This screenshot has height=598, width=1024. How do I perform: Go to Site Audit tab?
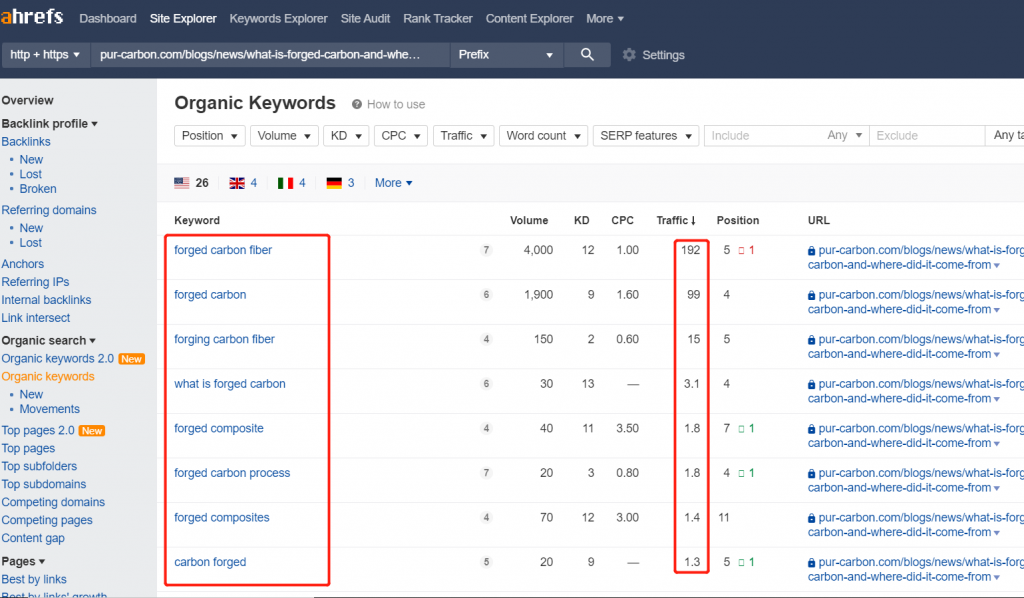click(x=365, y=18)
